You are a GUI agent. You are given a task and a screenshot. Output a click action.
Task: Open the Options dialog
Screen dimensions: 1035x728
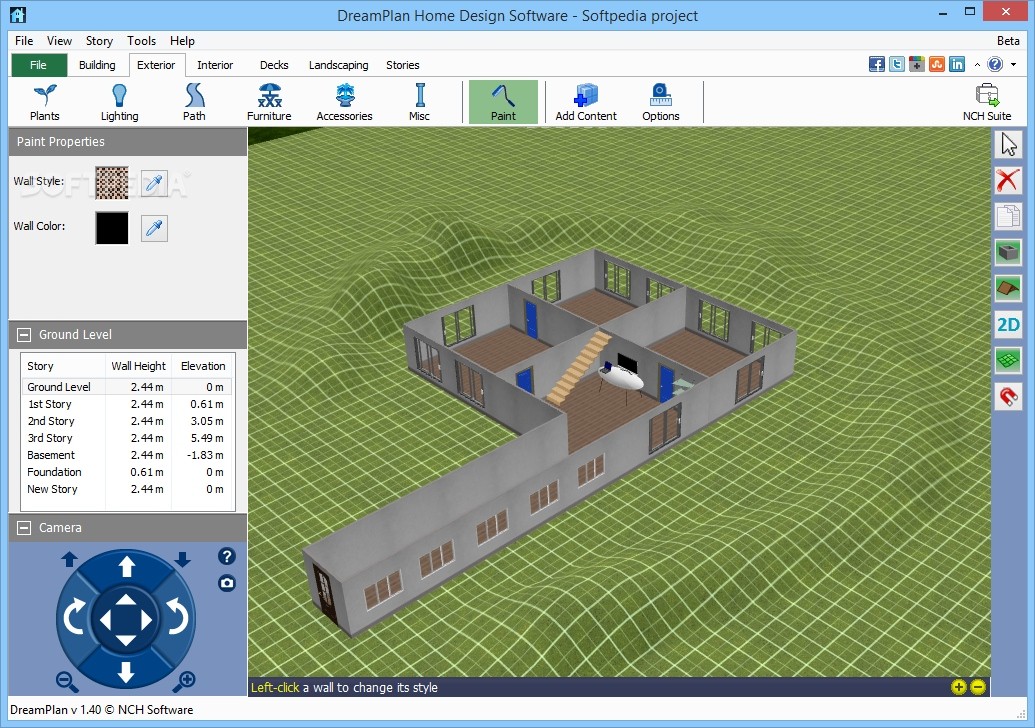[661, 102]
